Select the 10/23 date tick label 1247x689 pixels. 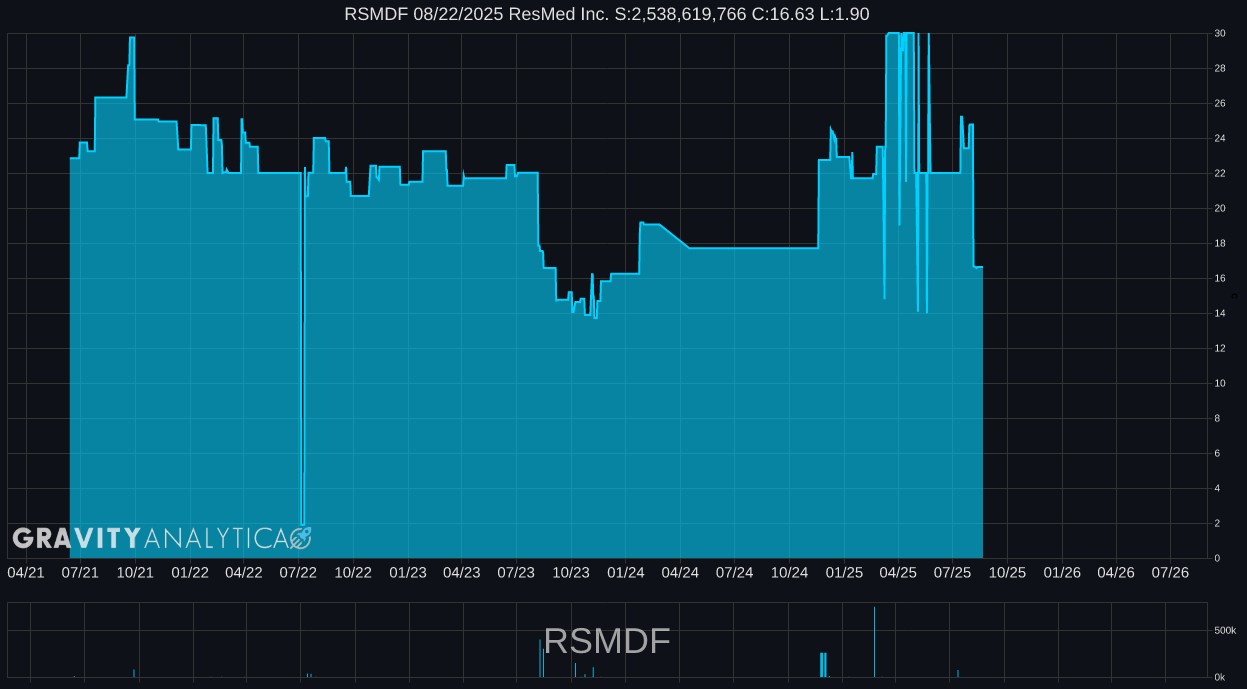coord(571,572)
